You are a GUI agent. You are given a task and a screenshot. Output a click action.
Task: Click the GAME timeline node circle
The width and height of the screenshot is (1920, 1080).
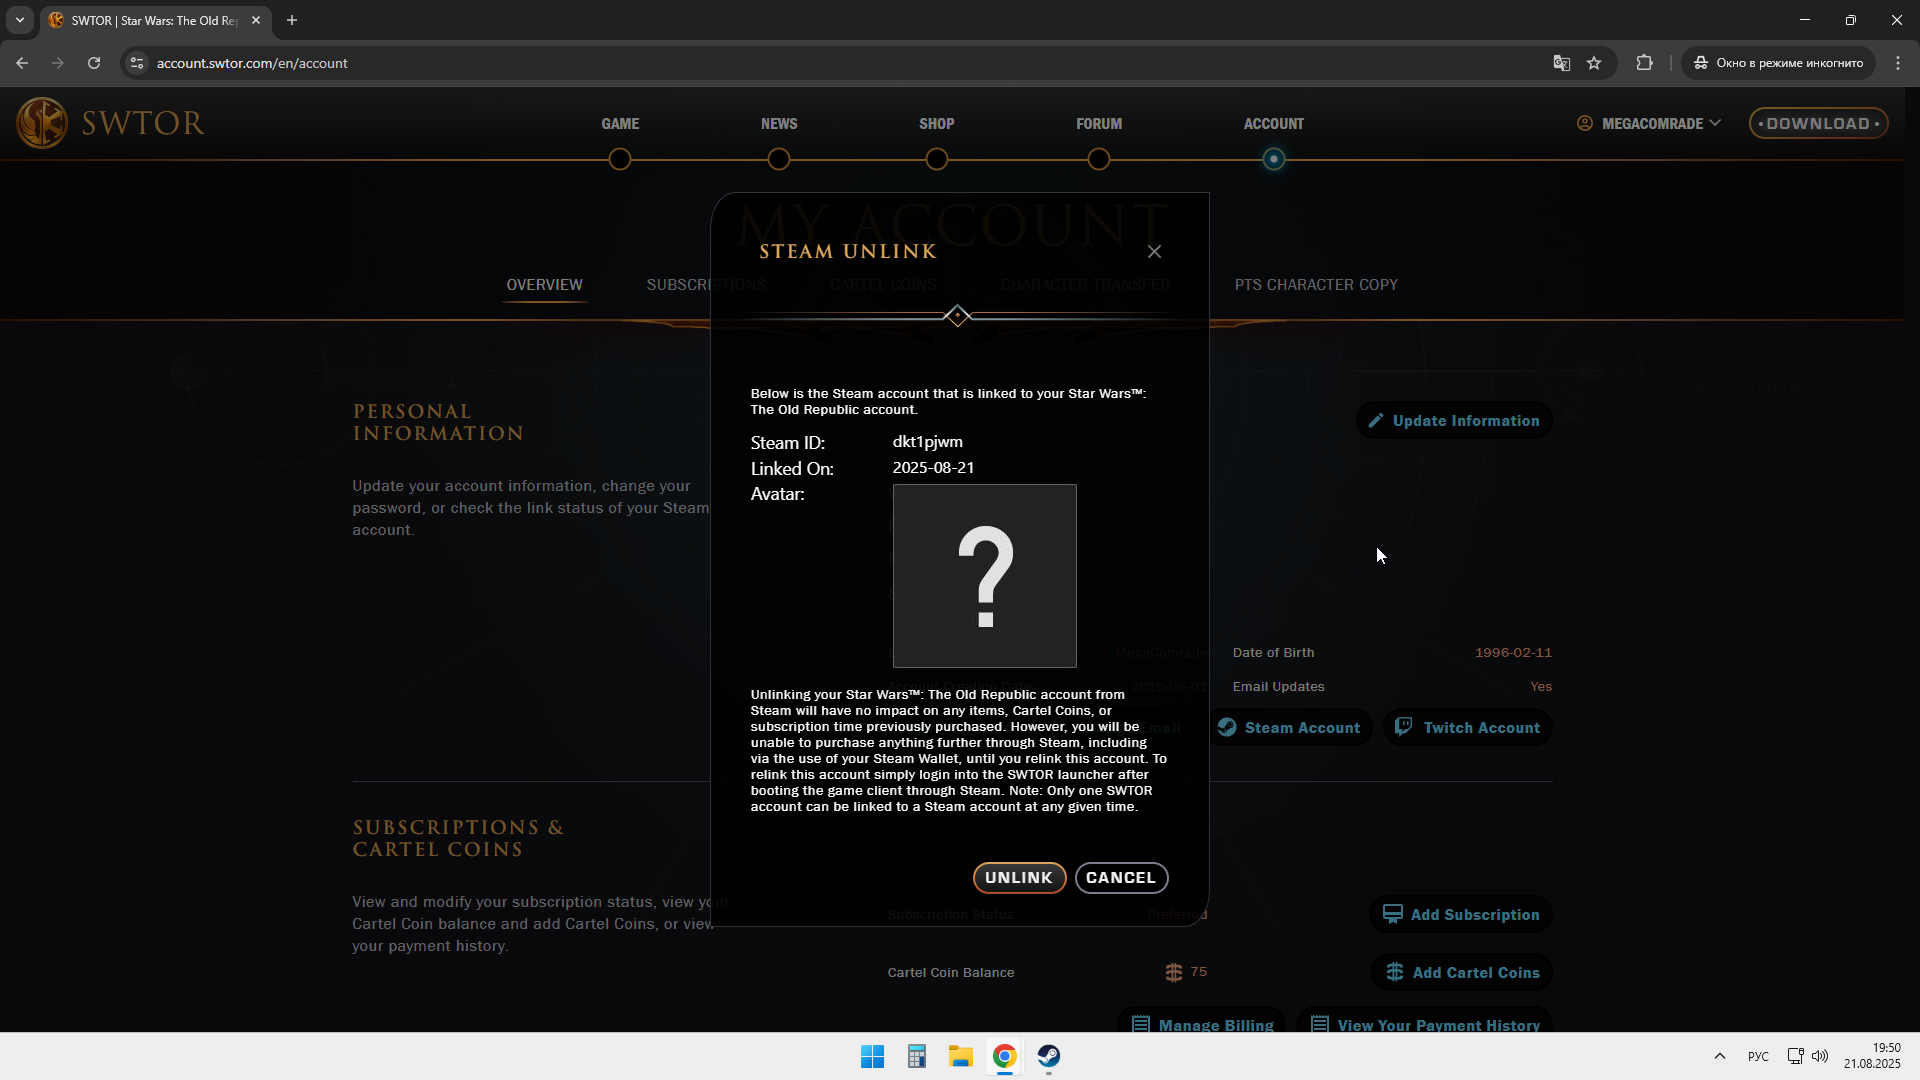coord(620,159)
